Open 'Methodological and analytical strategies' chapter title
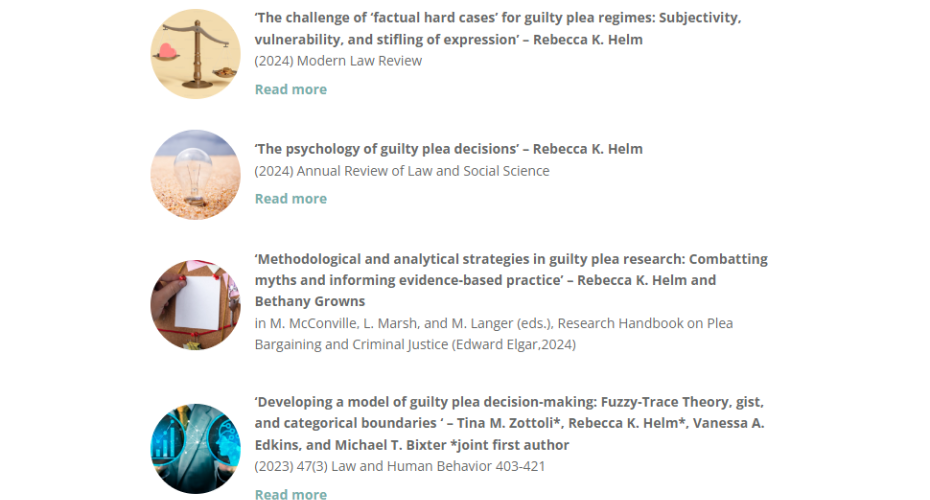 [x=511, y=280]
